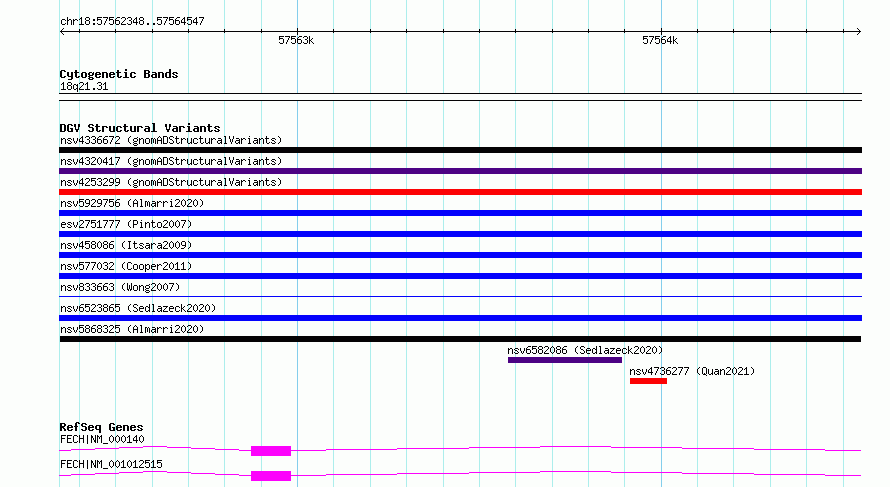Click the blue bar under nsv577032
This screenshot has width=890, height=487.
point(460,276)
